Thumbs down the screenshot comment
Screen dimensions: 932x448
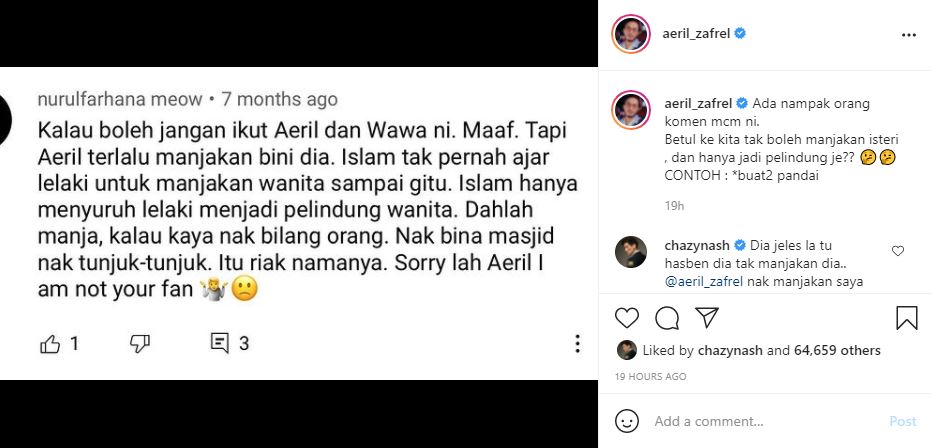point(140,343)
